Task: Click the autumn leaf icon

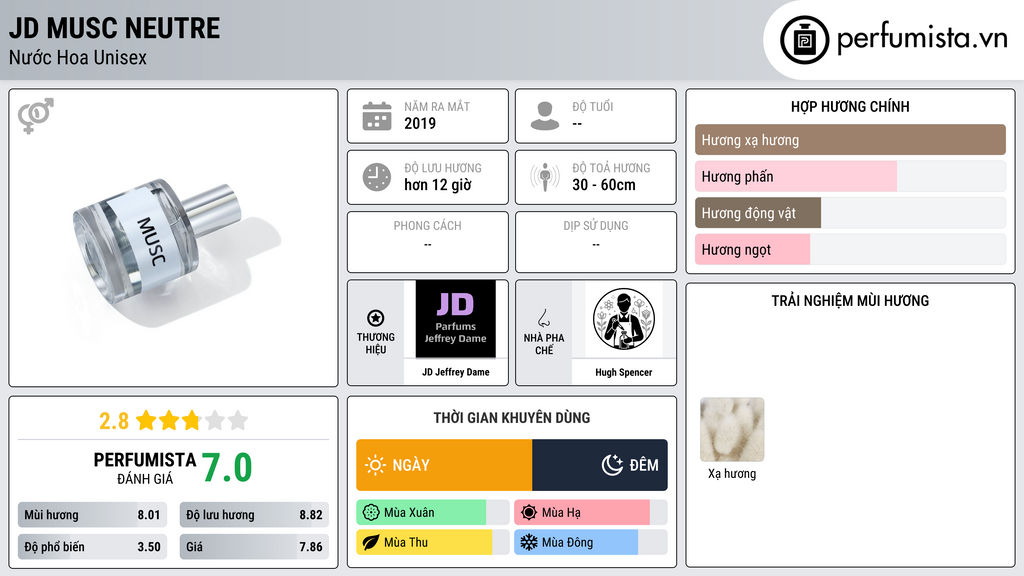Action: [x=371, y=543]
